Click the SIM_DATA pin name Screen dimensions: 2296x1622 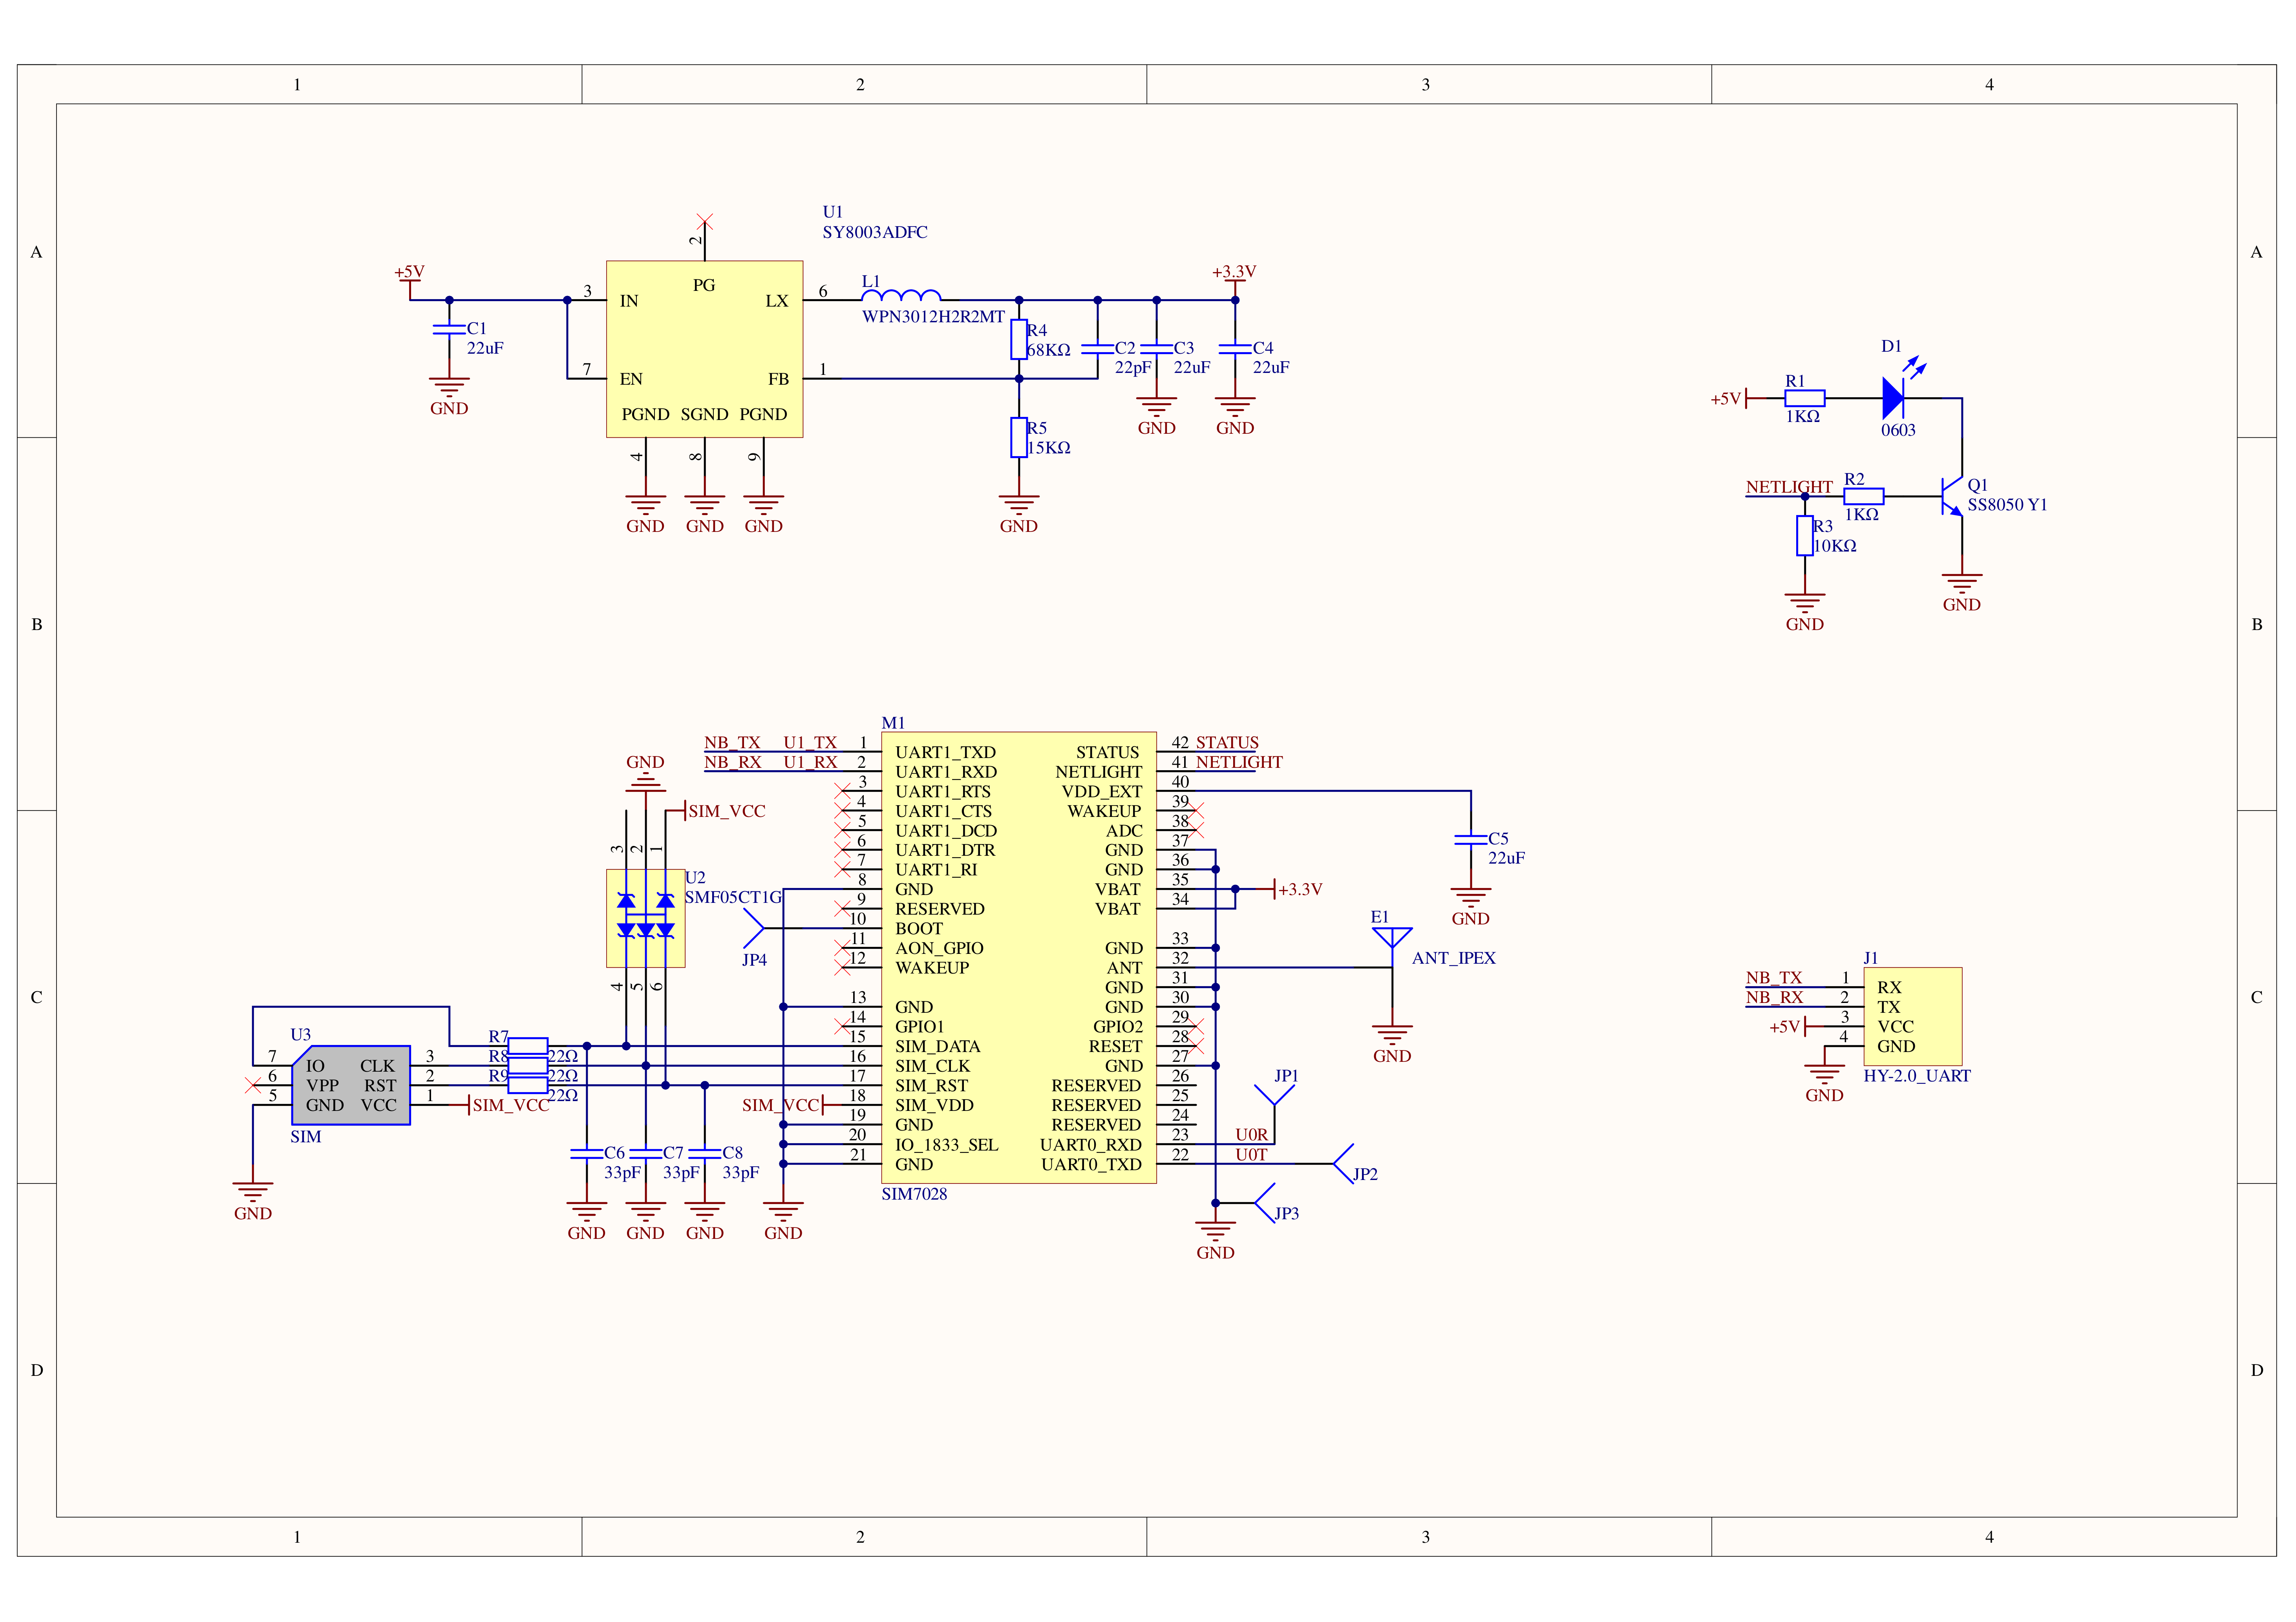pyautogui.click(x=937, y=1047)
